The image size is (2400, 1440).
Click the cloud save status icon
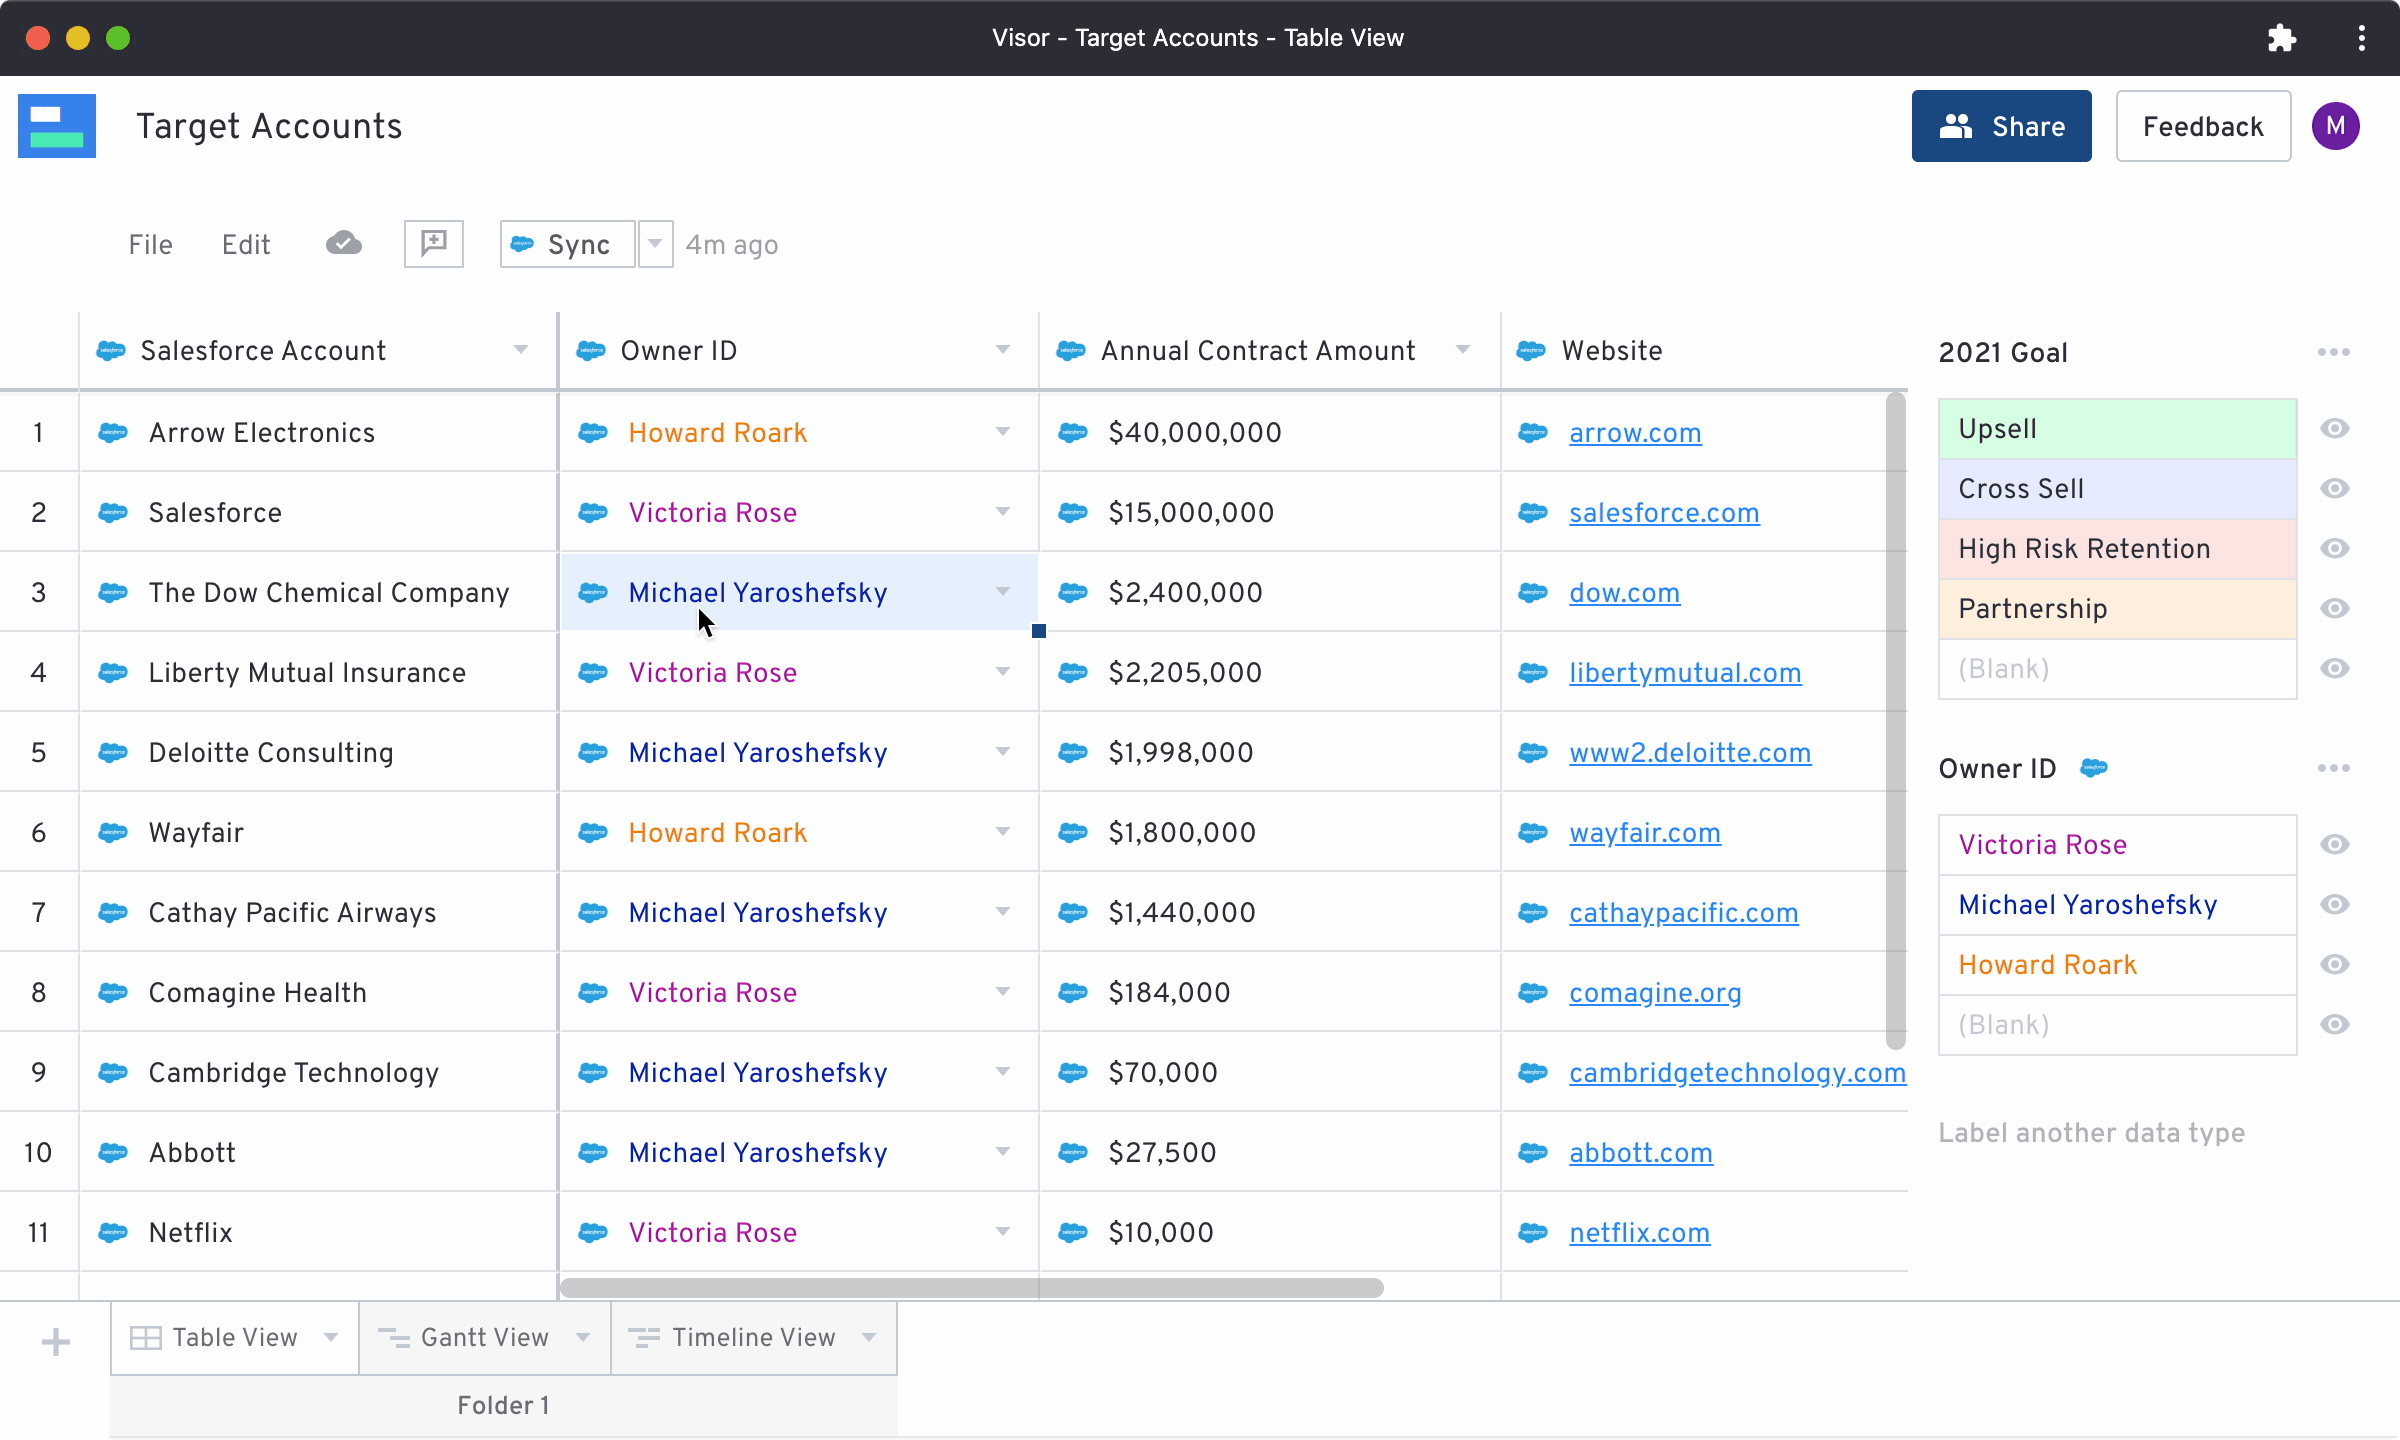343,243
